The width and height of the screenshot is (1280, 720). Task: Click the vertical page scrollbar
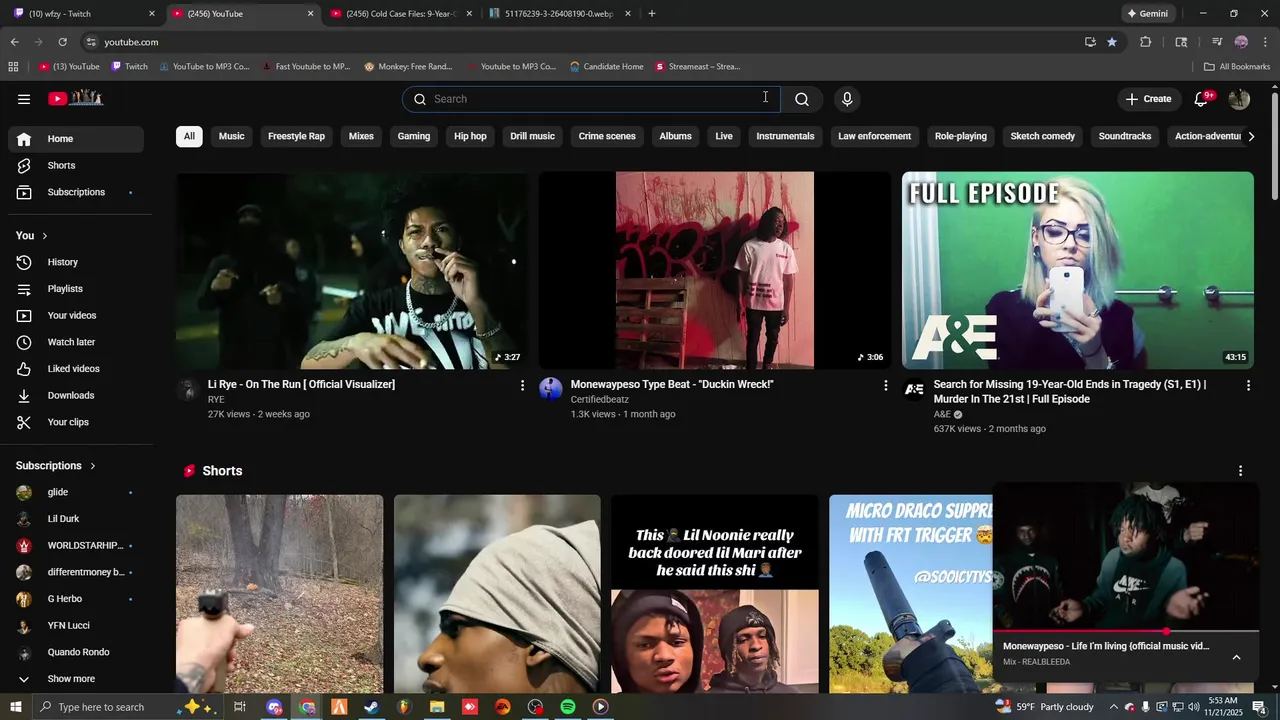[x=1274, y=145]
